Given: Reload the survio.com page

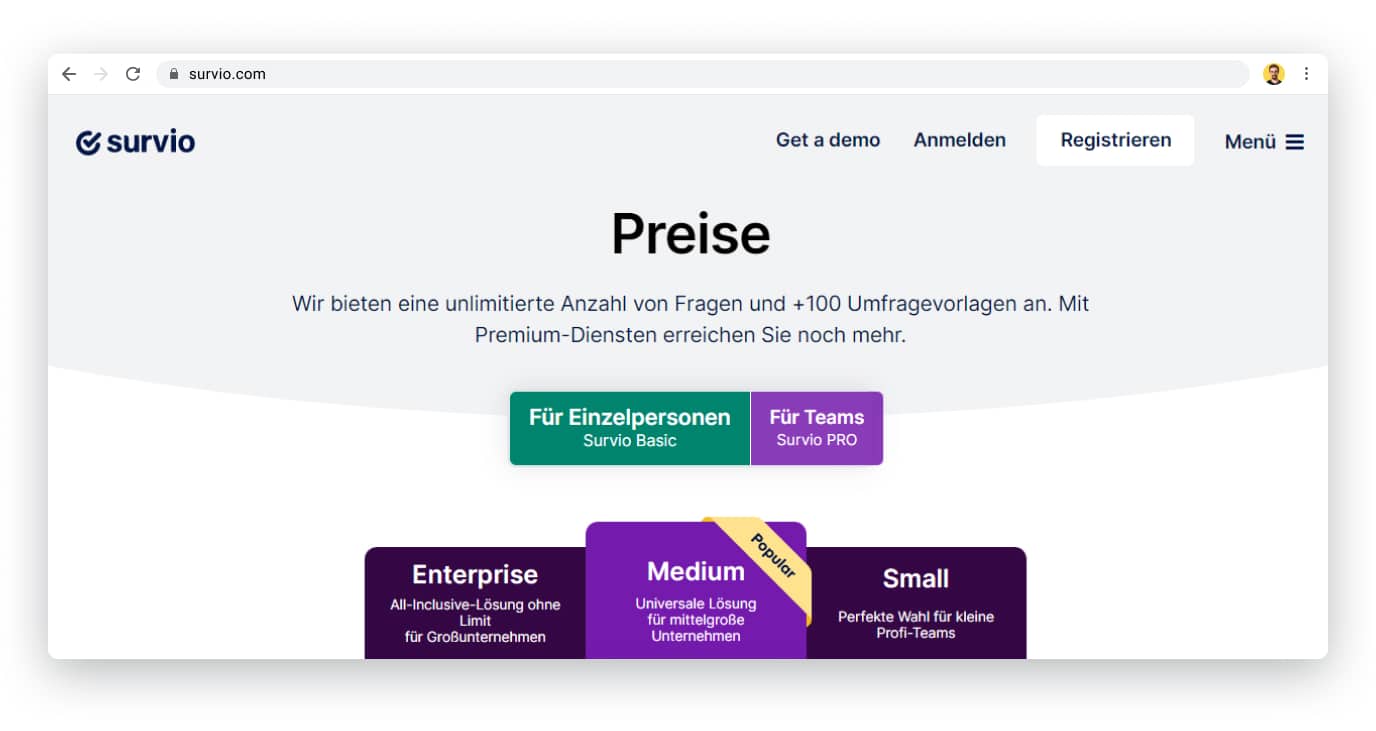Looking at the screenshot, I should click(x=132, y=74).
